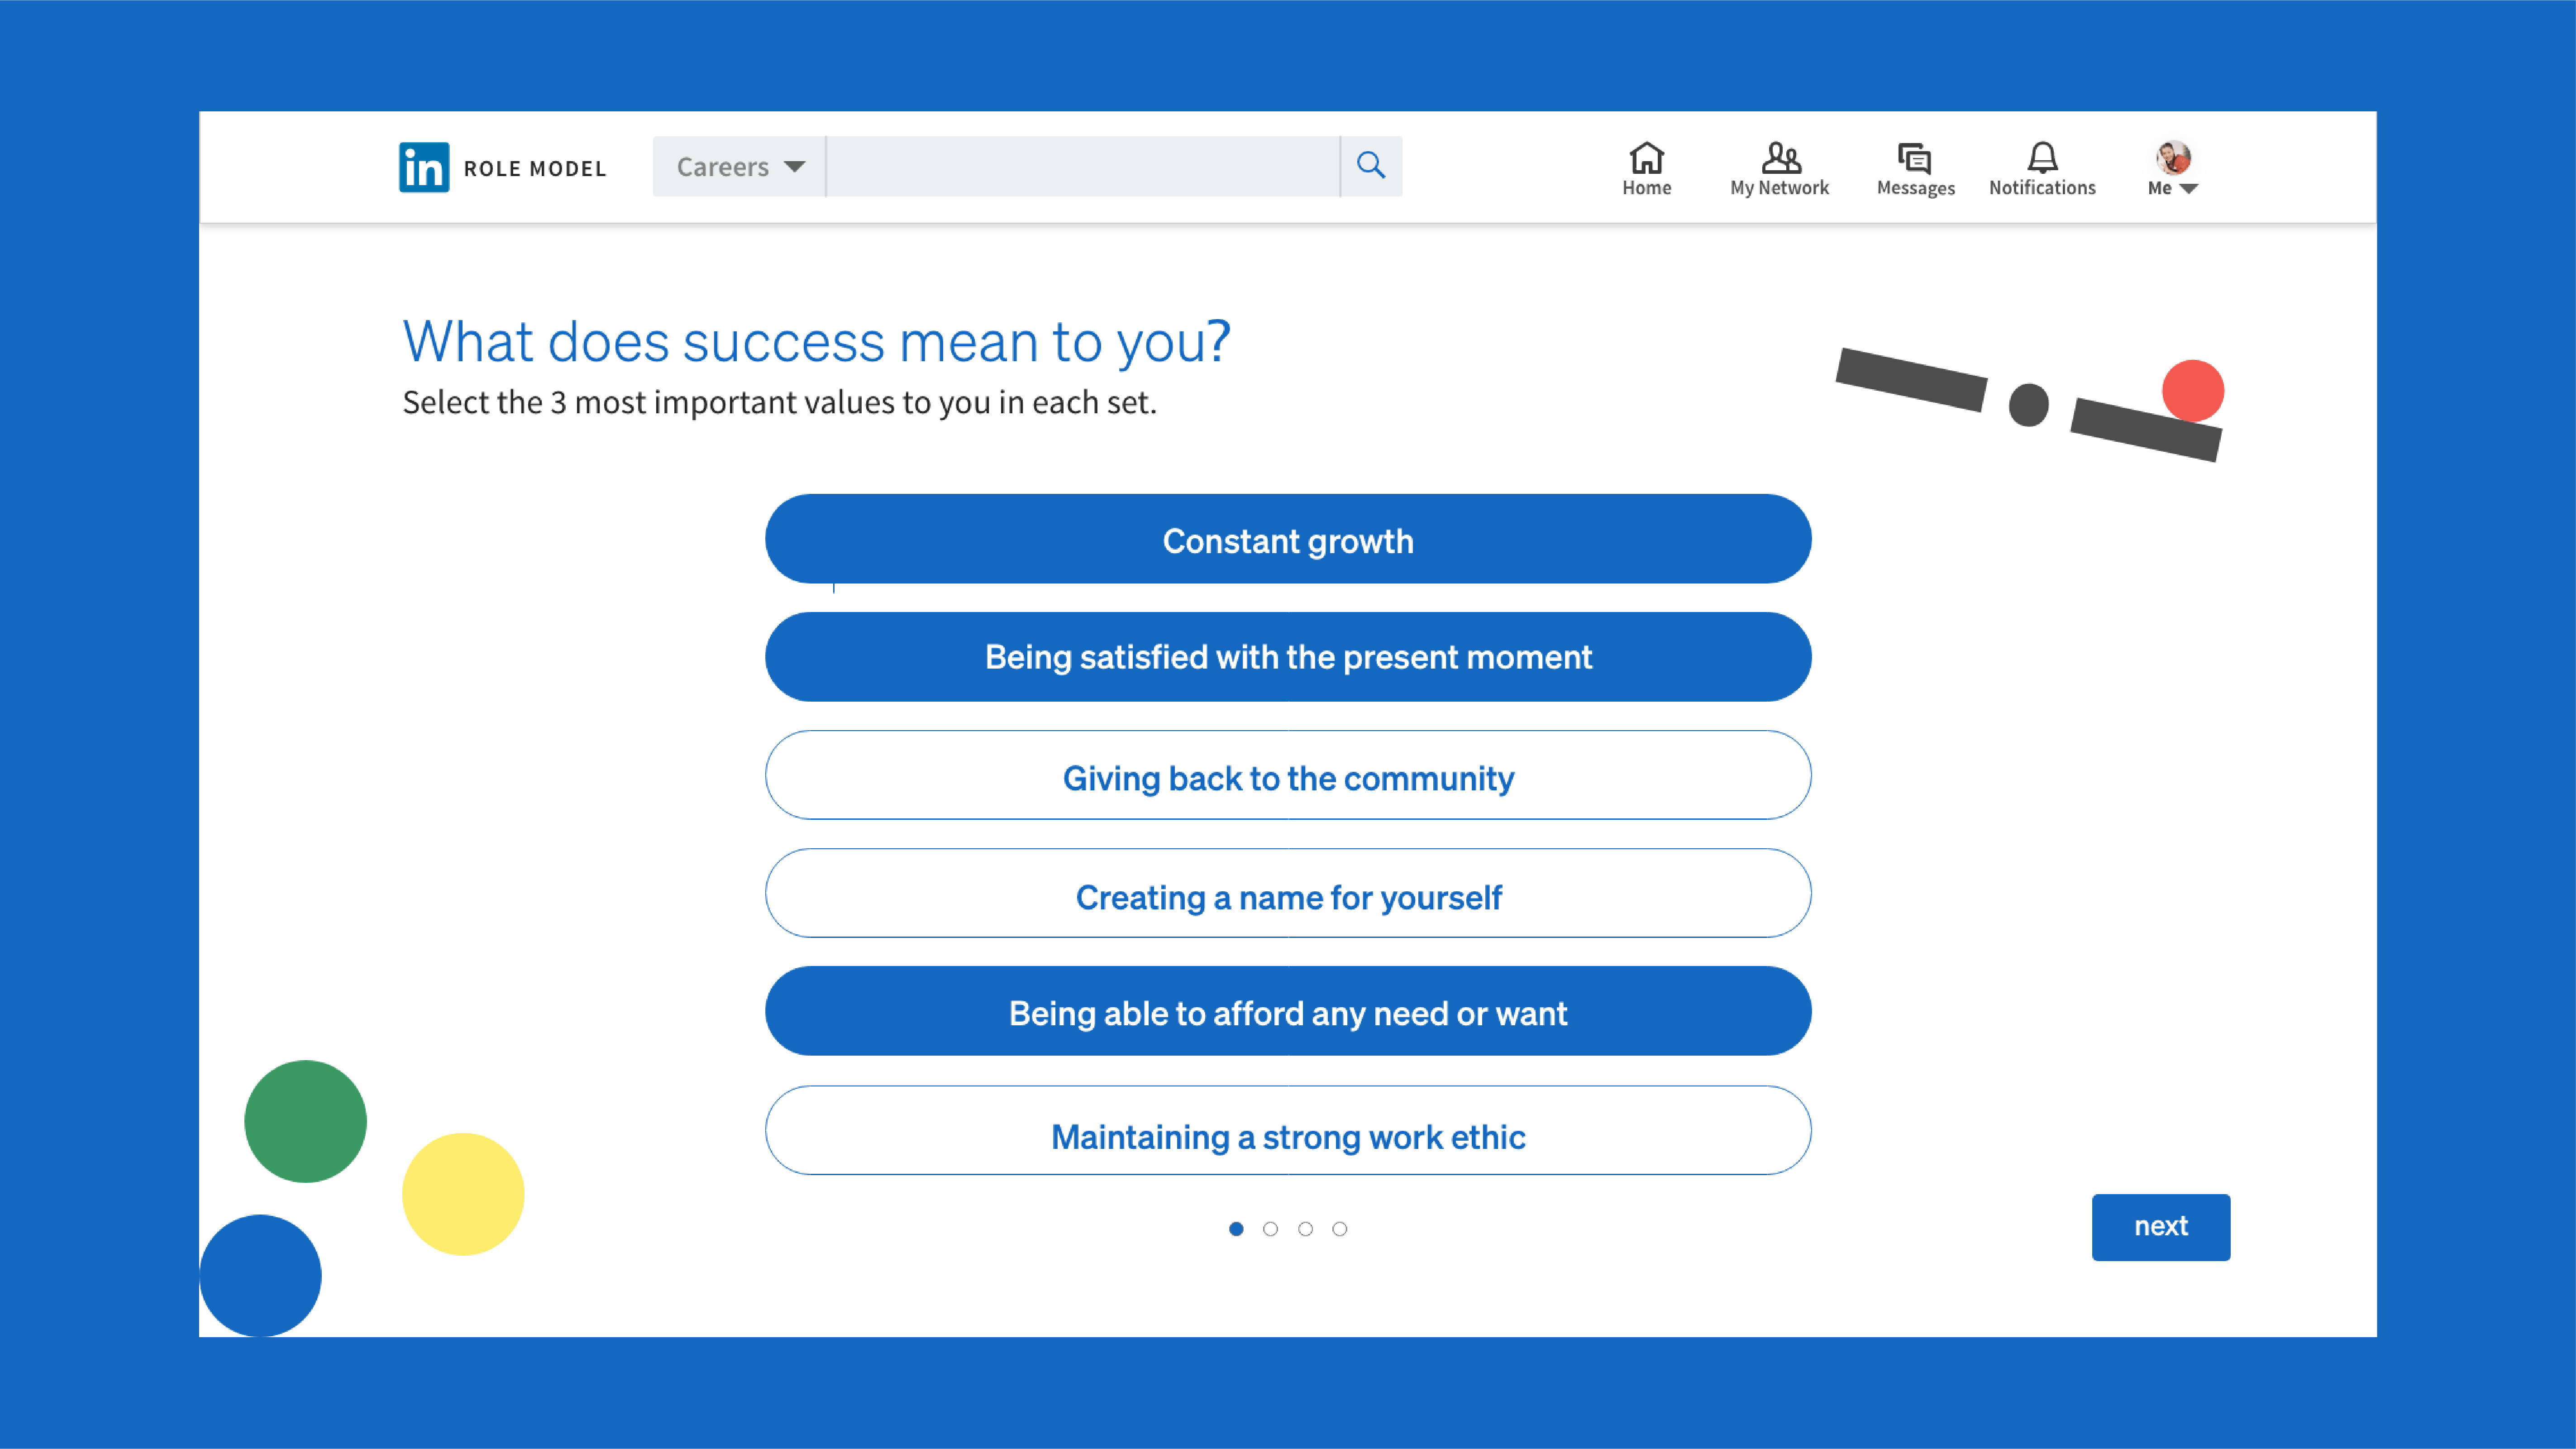Click the 'What does success mean to you?' heading

point(816,342)
